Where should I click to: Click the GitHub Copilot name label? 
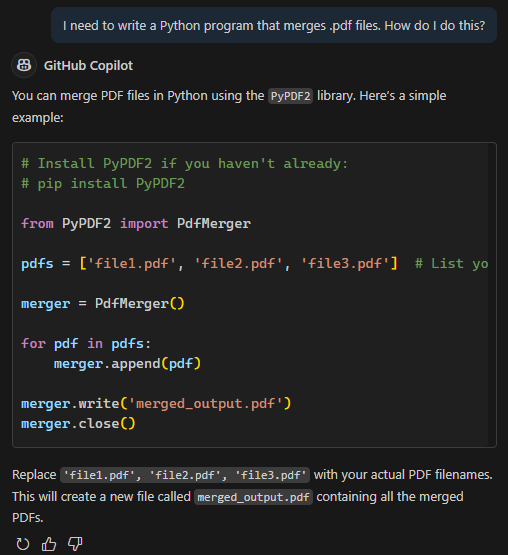[x=88, y=65]
